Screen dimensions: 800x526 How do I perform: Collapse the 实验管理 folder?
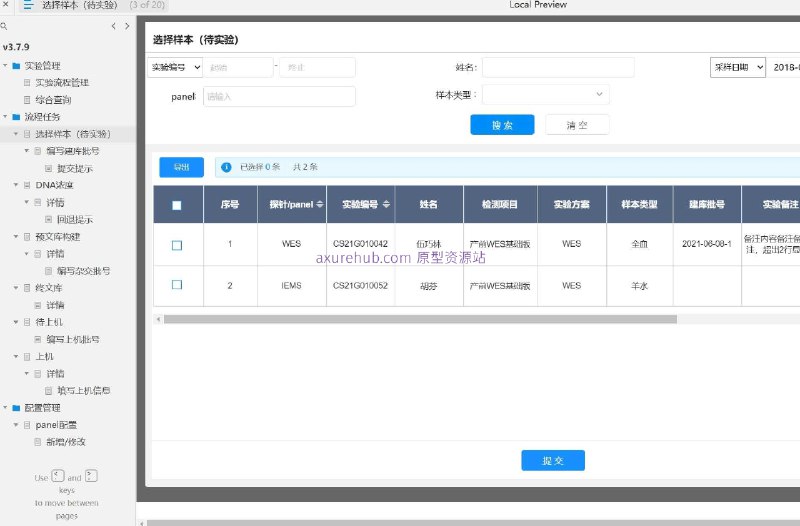(x=6, y=65)
